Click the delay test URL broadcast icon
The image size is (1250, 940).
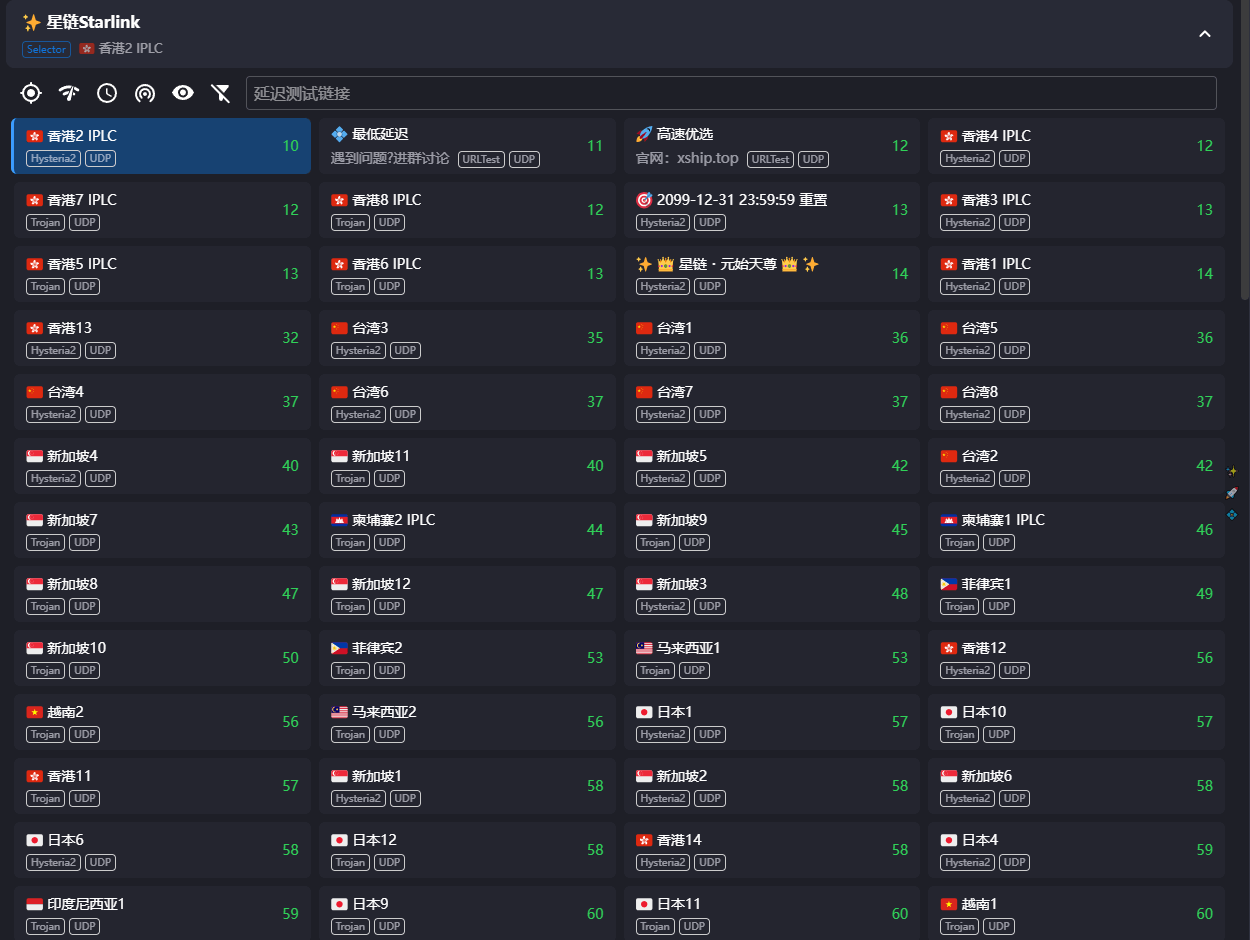[x=145, y=93]
